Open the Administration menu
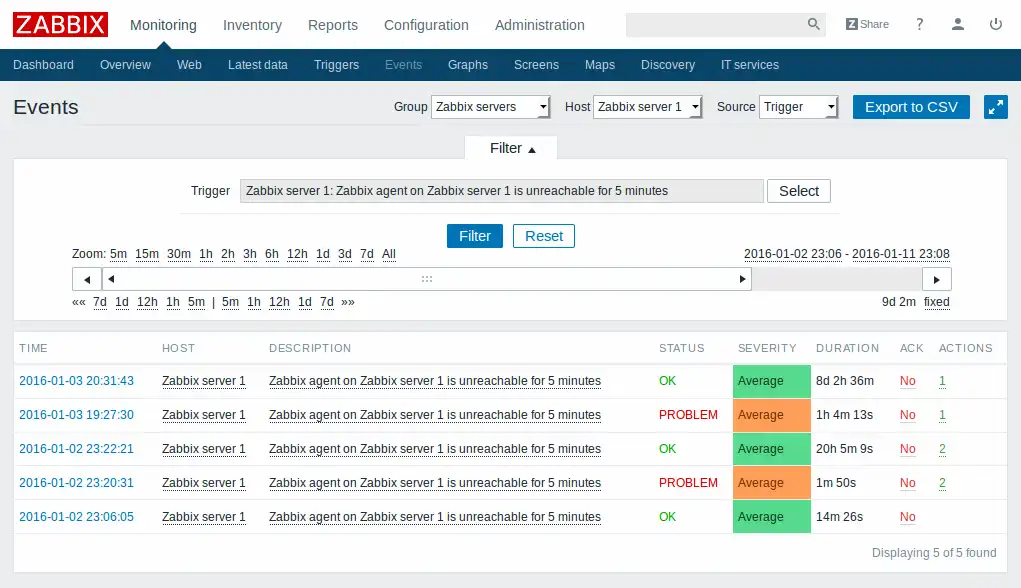 click(x=540, y=25)
